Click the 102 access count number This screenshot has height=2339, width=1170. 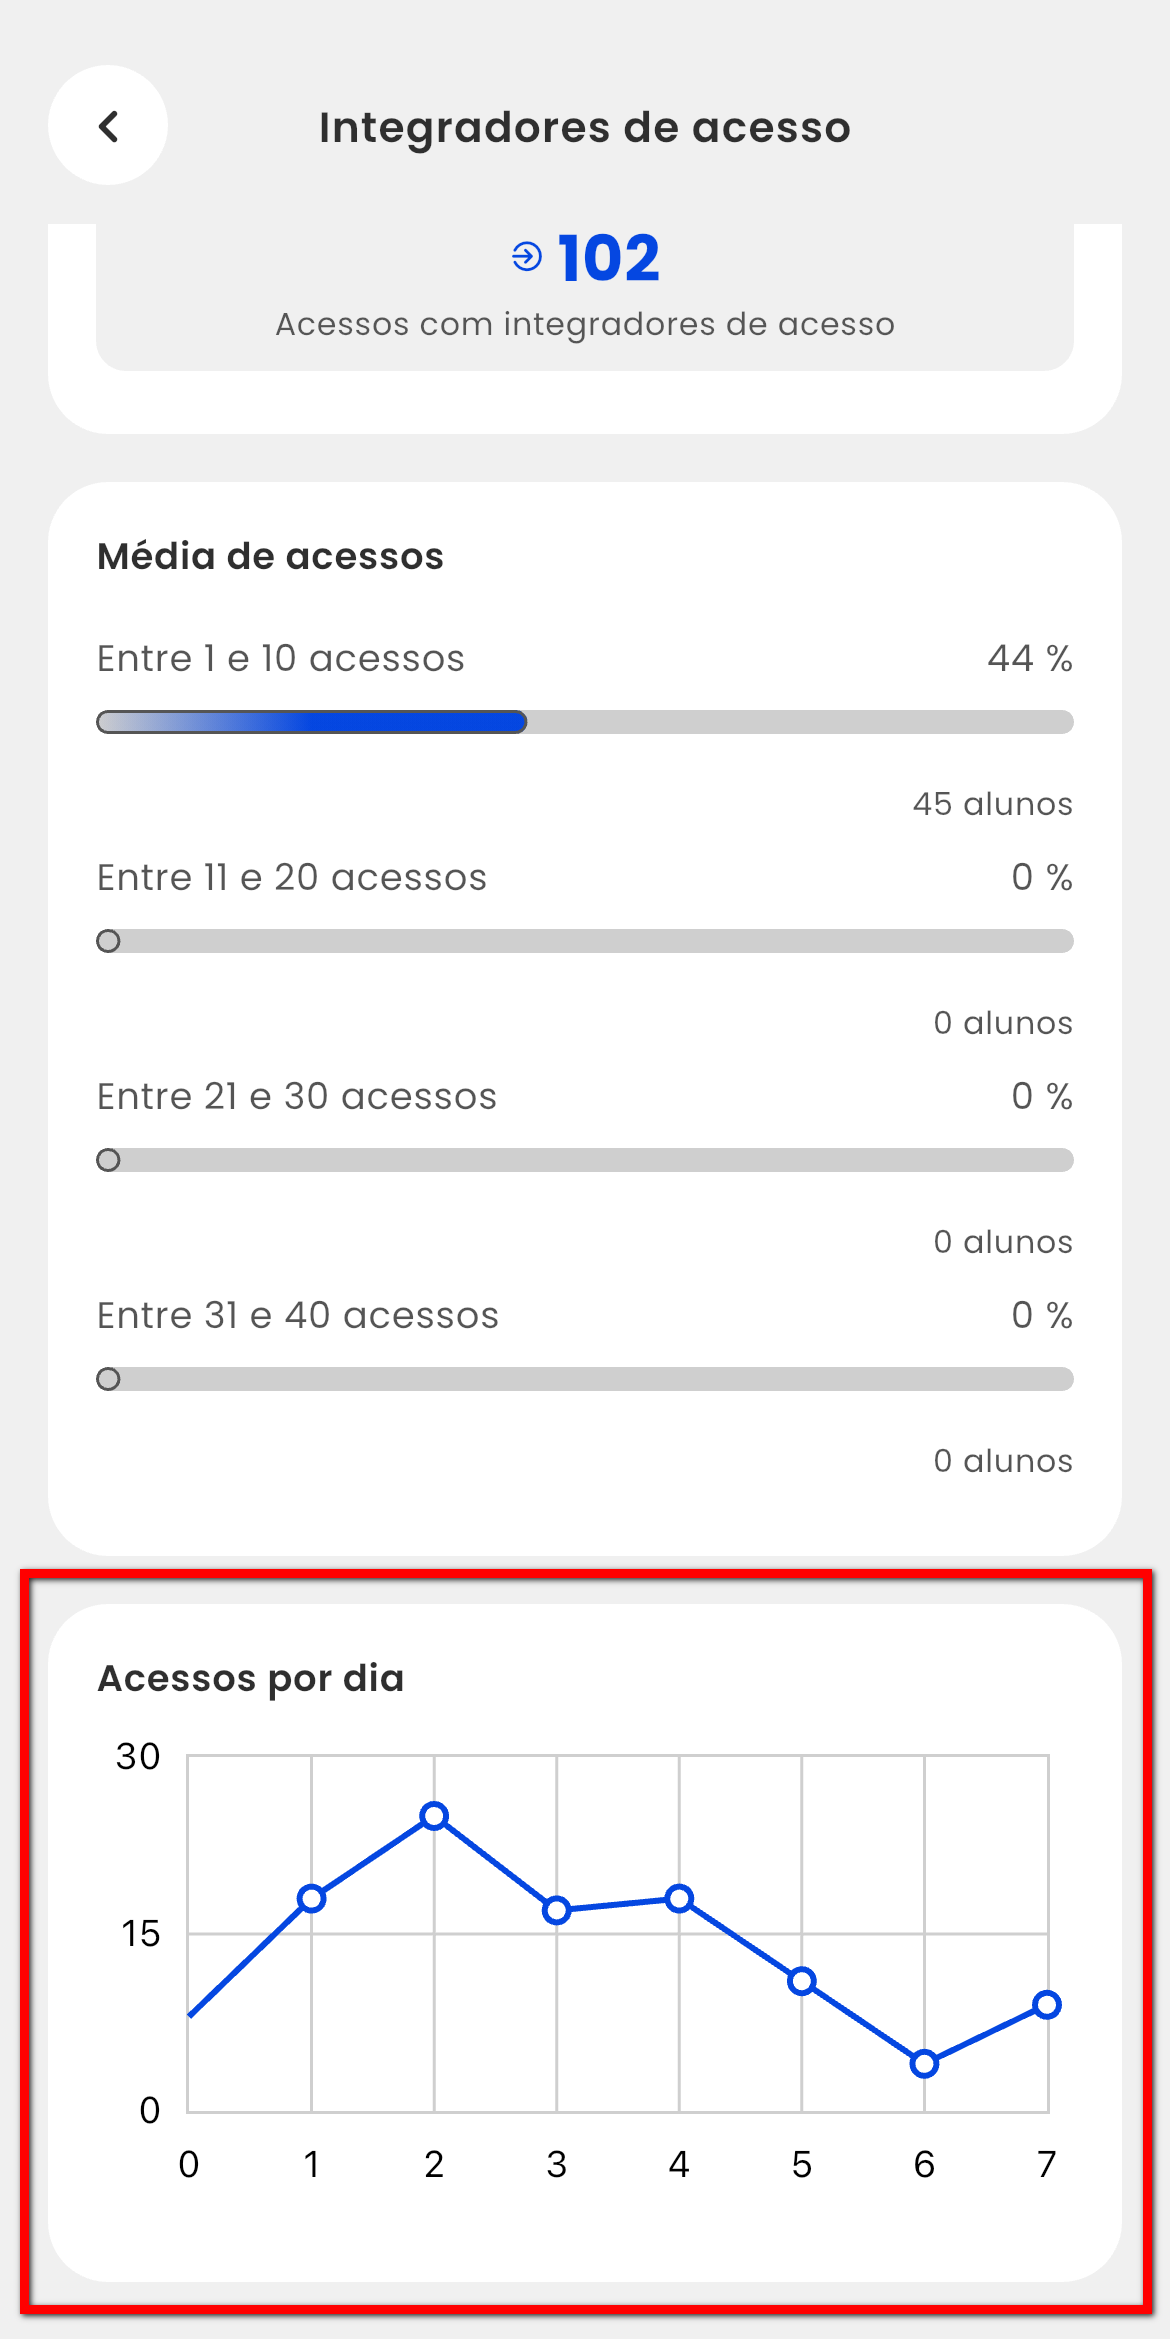[609, 259]
